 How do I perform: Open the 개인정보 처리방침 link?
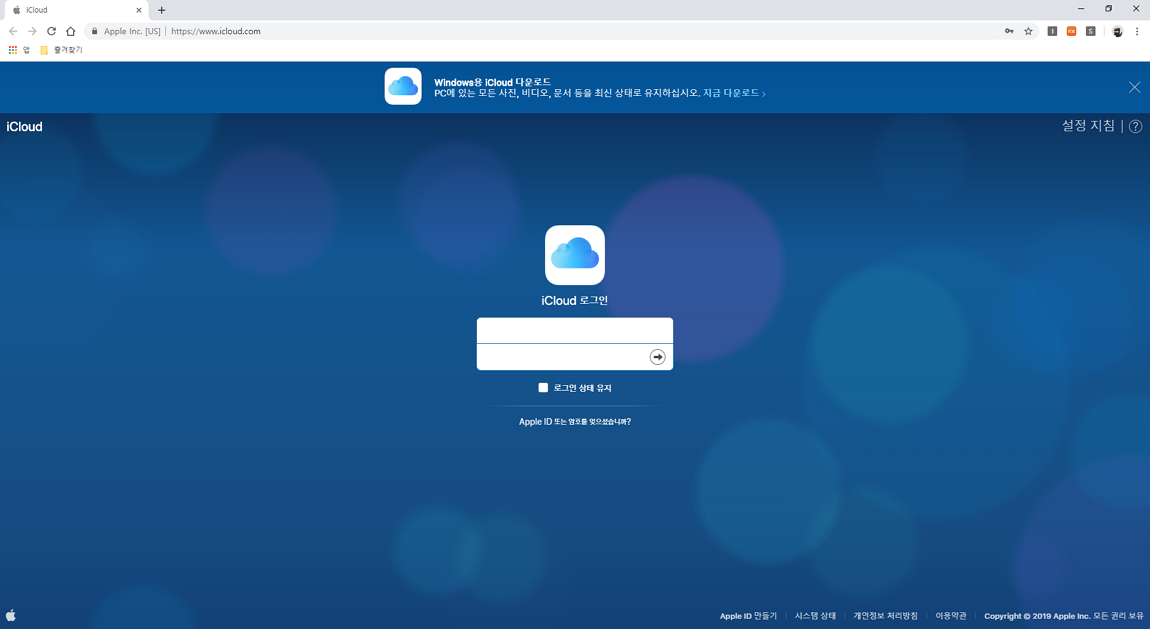tap(885, 616)
